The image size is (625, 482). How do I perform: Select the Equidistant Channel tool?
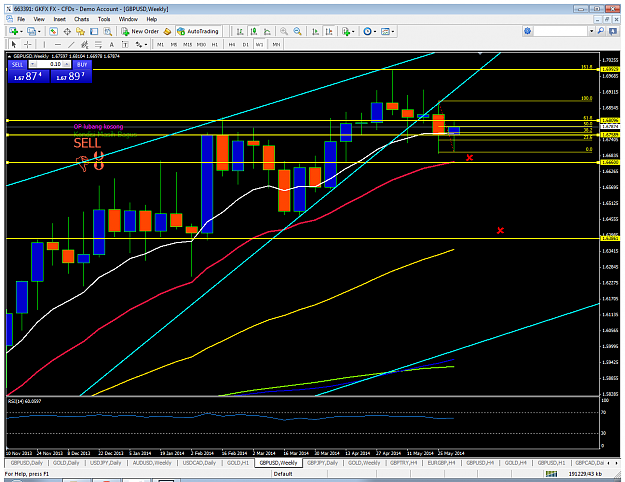(x=85, y=44)
